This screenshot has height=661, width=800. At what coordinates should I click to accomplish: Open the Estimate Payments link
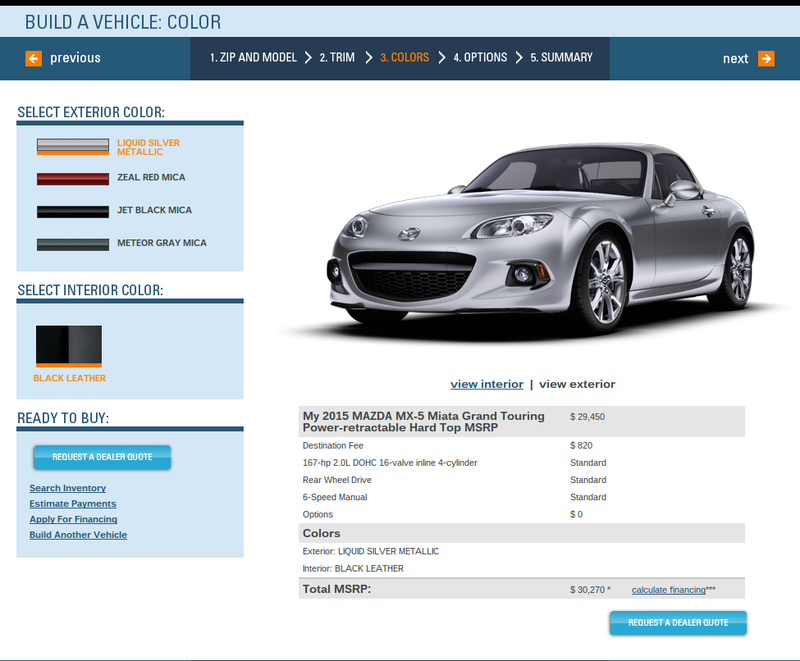pos(72,504)
